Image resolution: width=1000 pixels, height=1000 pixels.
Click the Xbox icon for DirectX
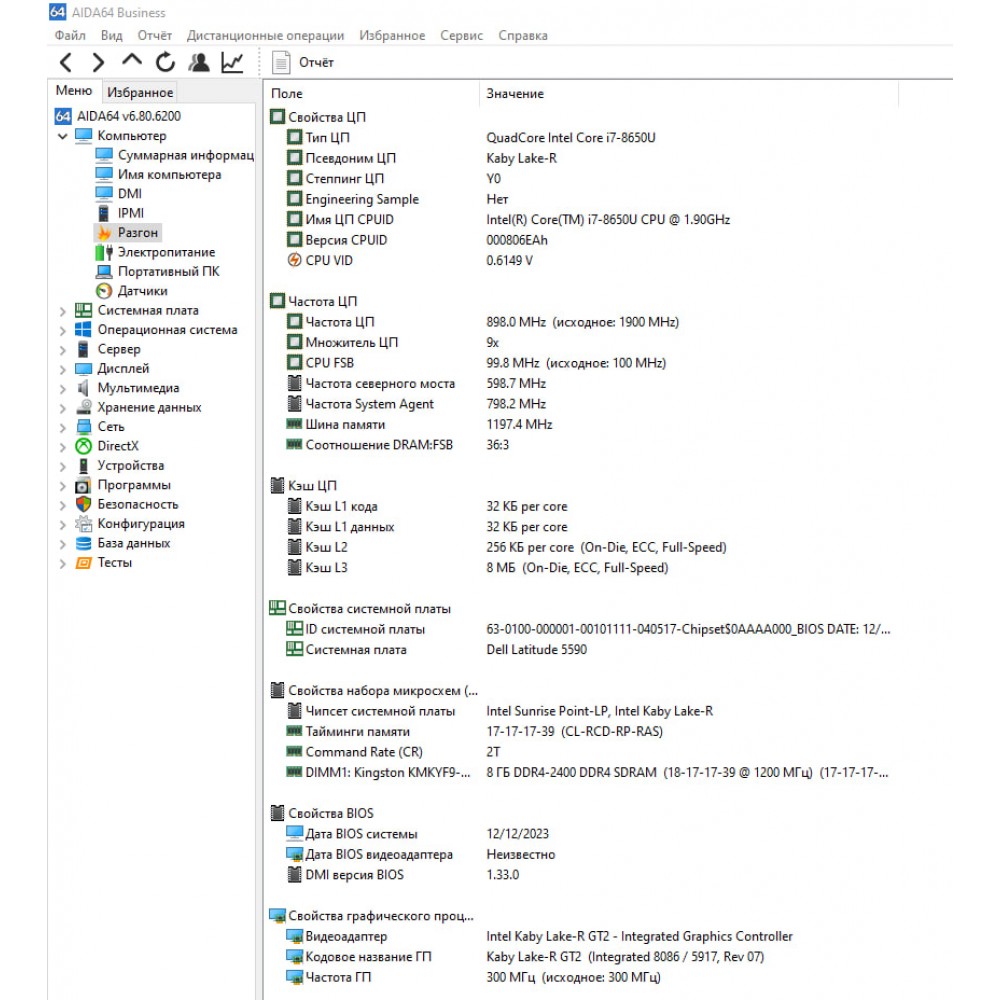[84, 446]
